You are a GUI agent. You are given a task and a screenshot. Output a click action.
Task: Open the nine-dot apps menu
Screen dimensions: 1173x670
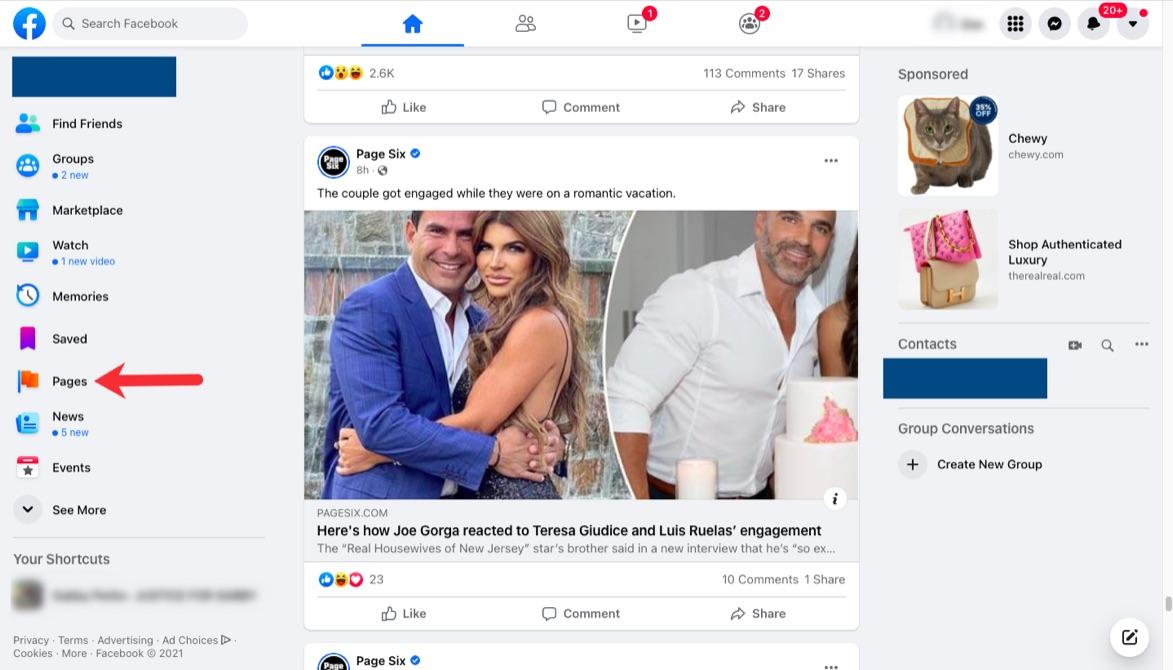pos(1015,24)
